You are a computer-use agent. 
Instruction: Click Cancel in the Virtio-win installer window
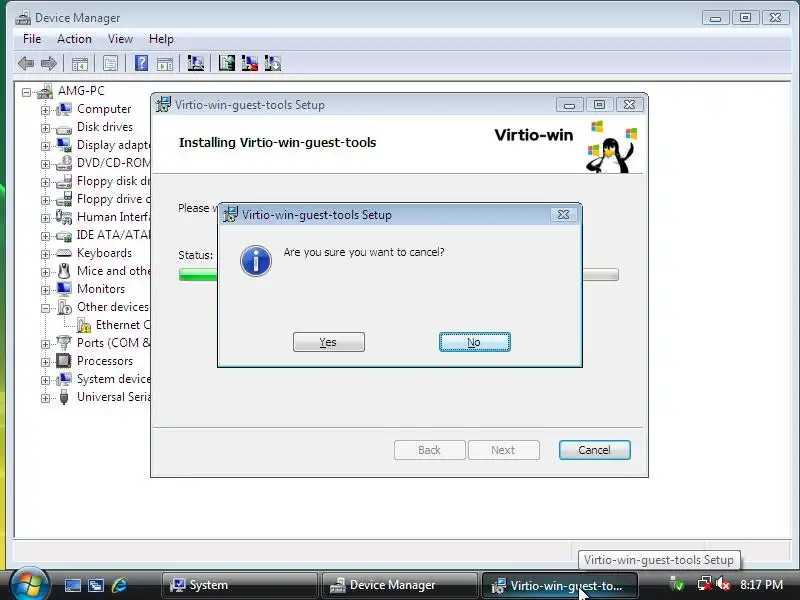pyautogui.click(x=594, y=450)
